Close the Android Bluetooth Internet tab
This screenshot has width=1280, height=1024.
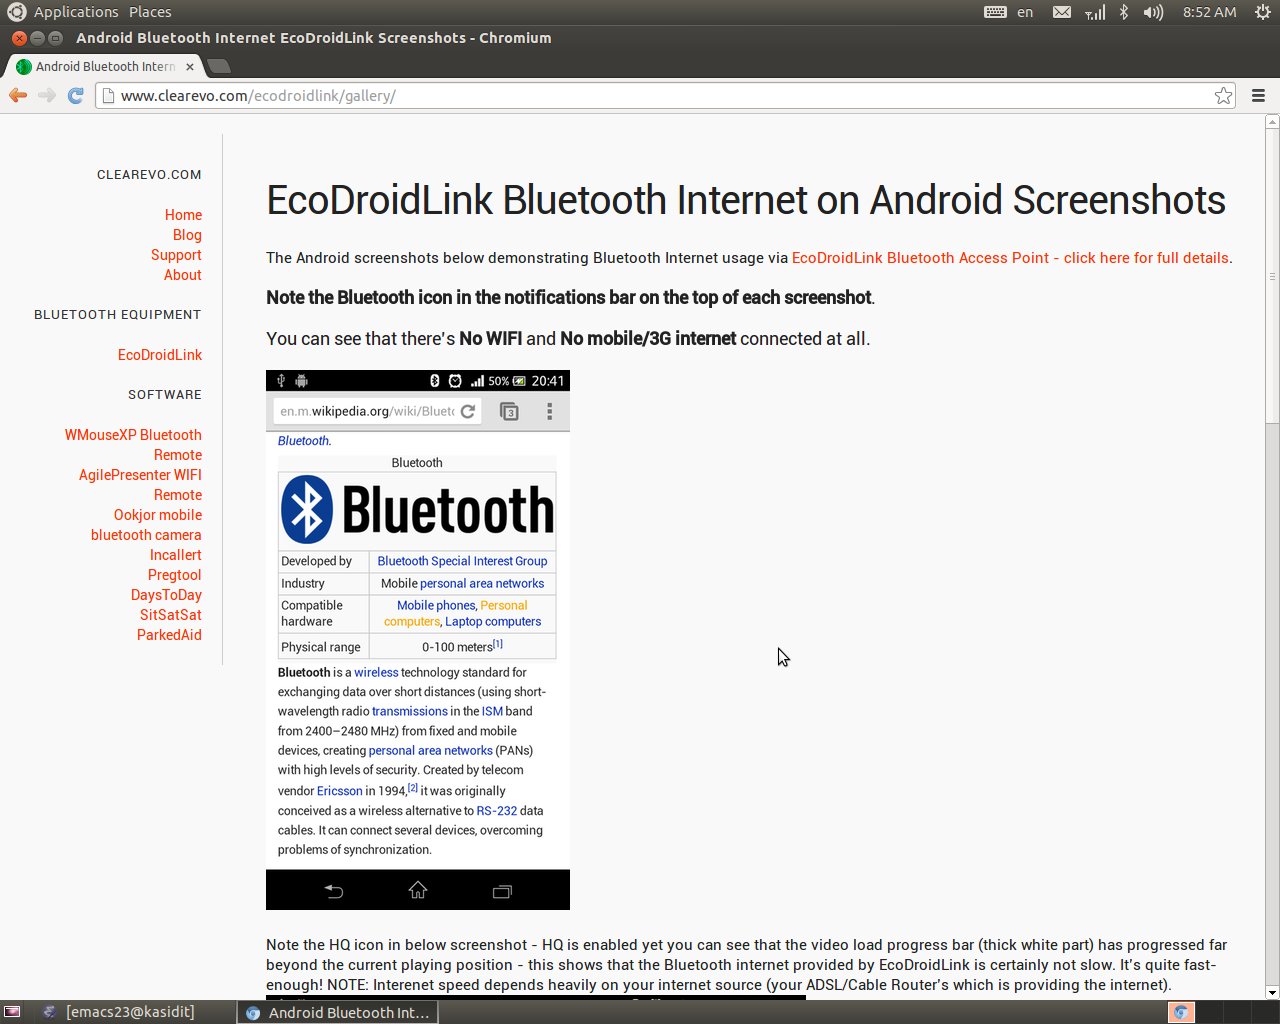coord(190,67)
